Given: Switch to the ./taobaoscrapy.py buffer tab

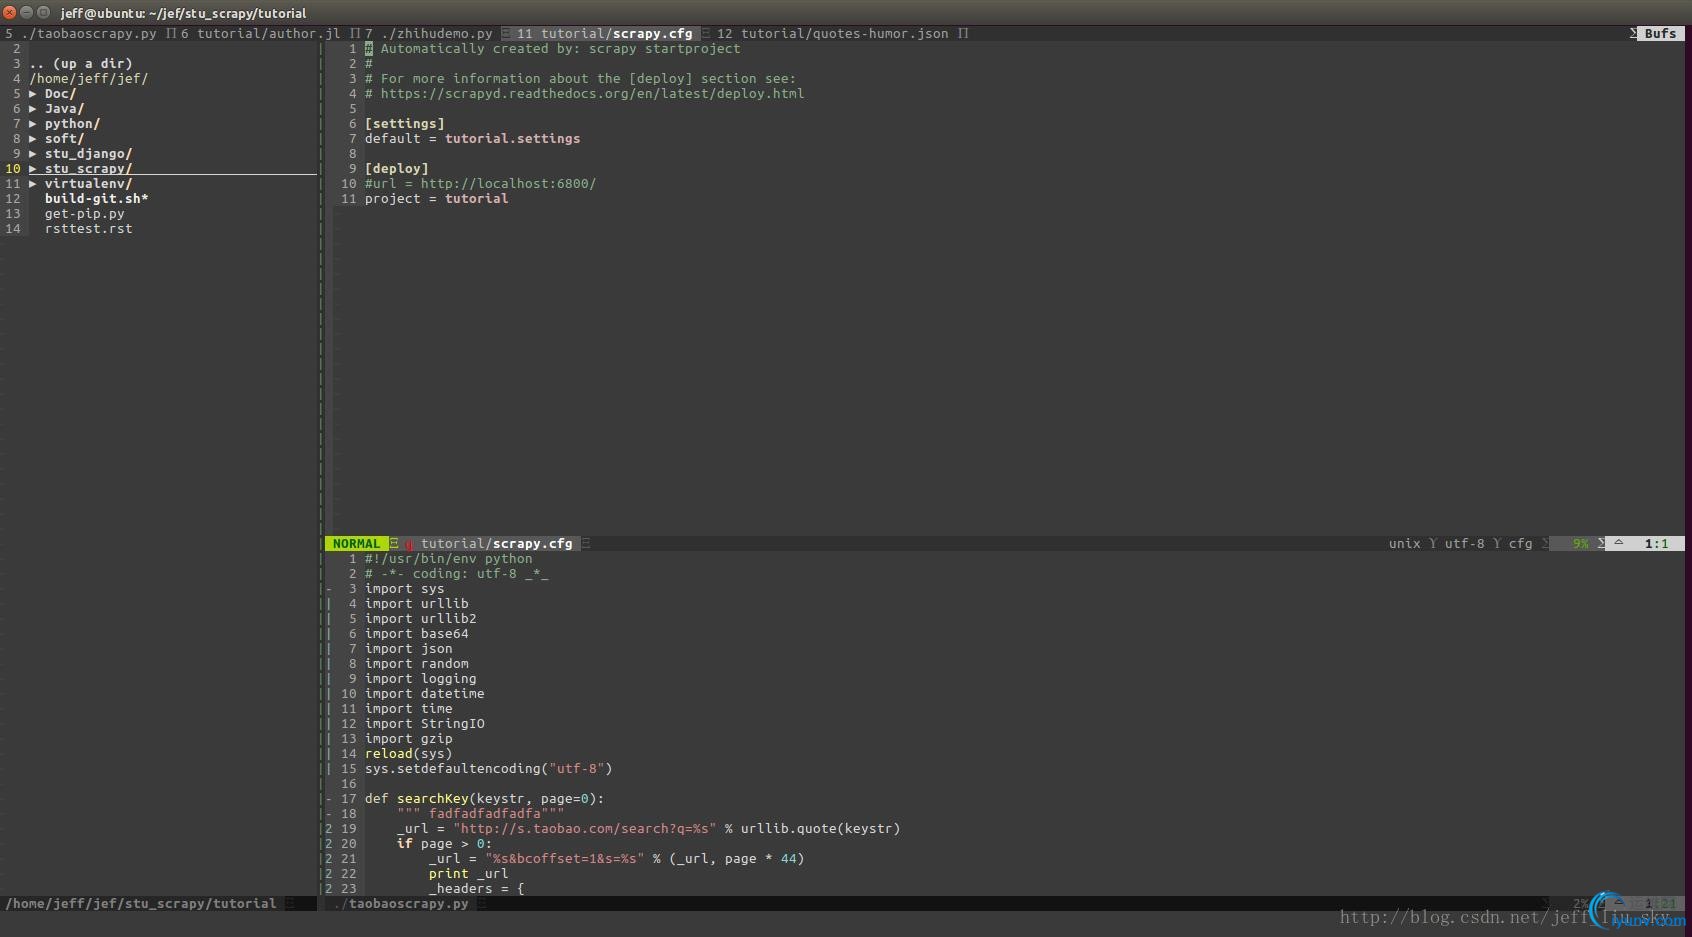Looking at the screenshot, I should [x=81, y=34].
